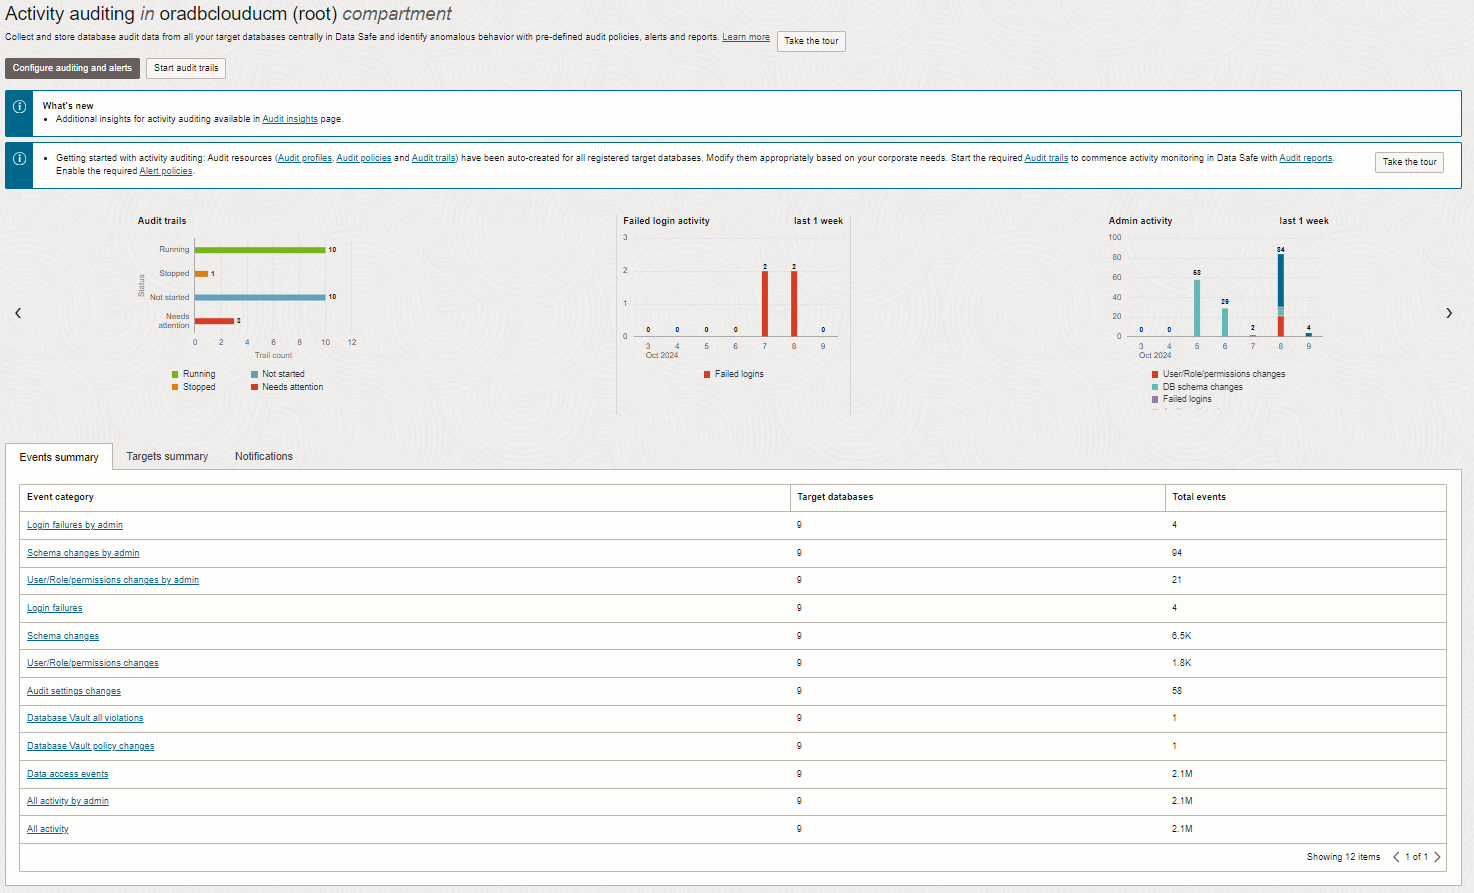This screenshot has height=893, width=1474.
Task: Click Admin activity bar labeled 58
Action: tap(1197, 308)
